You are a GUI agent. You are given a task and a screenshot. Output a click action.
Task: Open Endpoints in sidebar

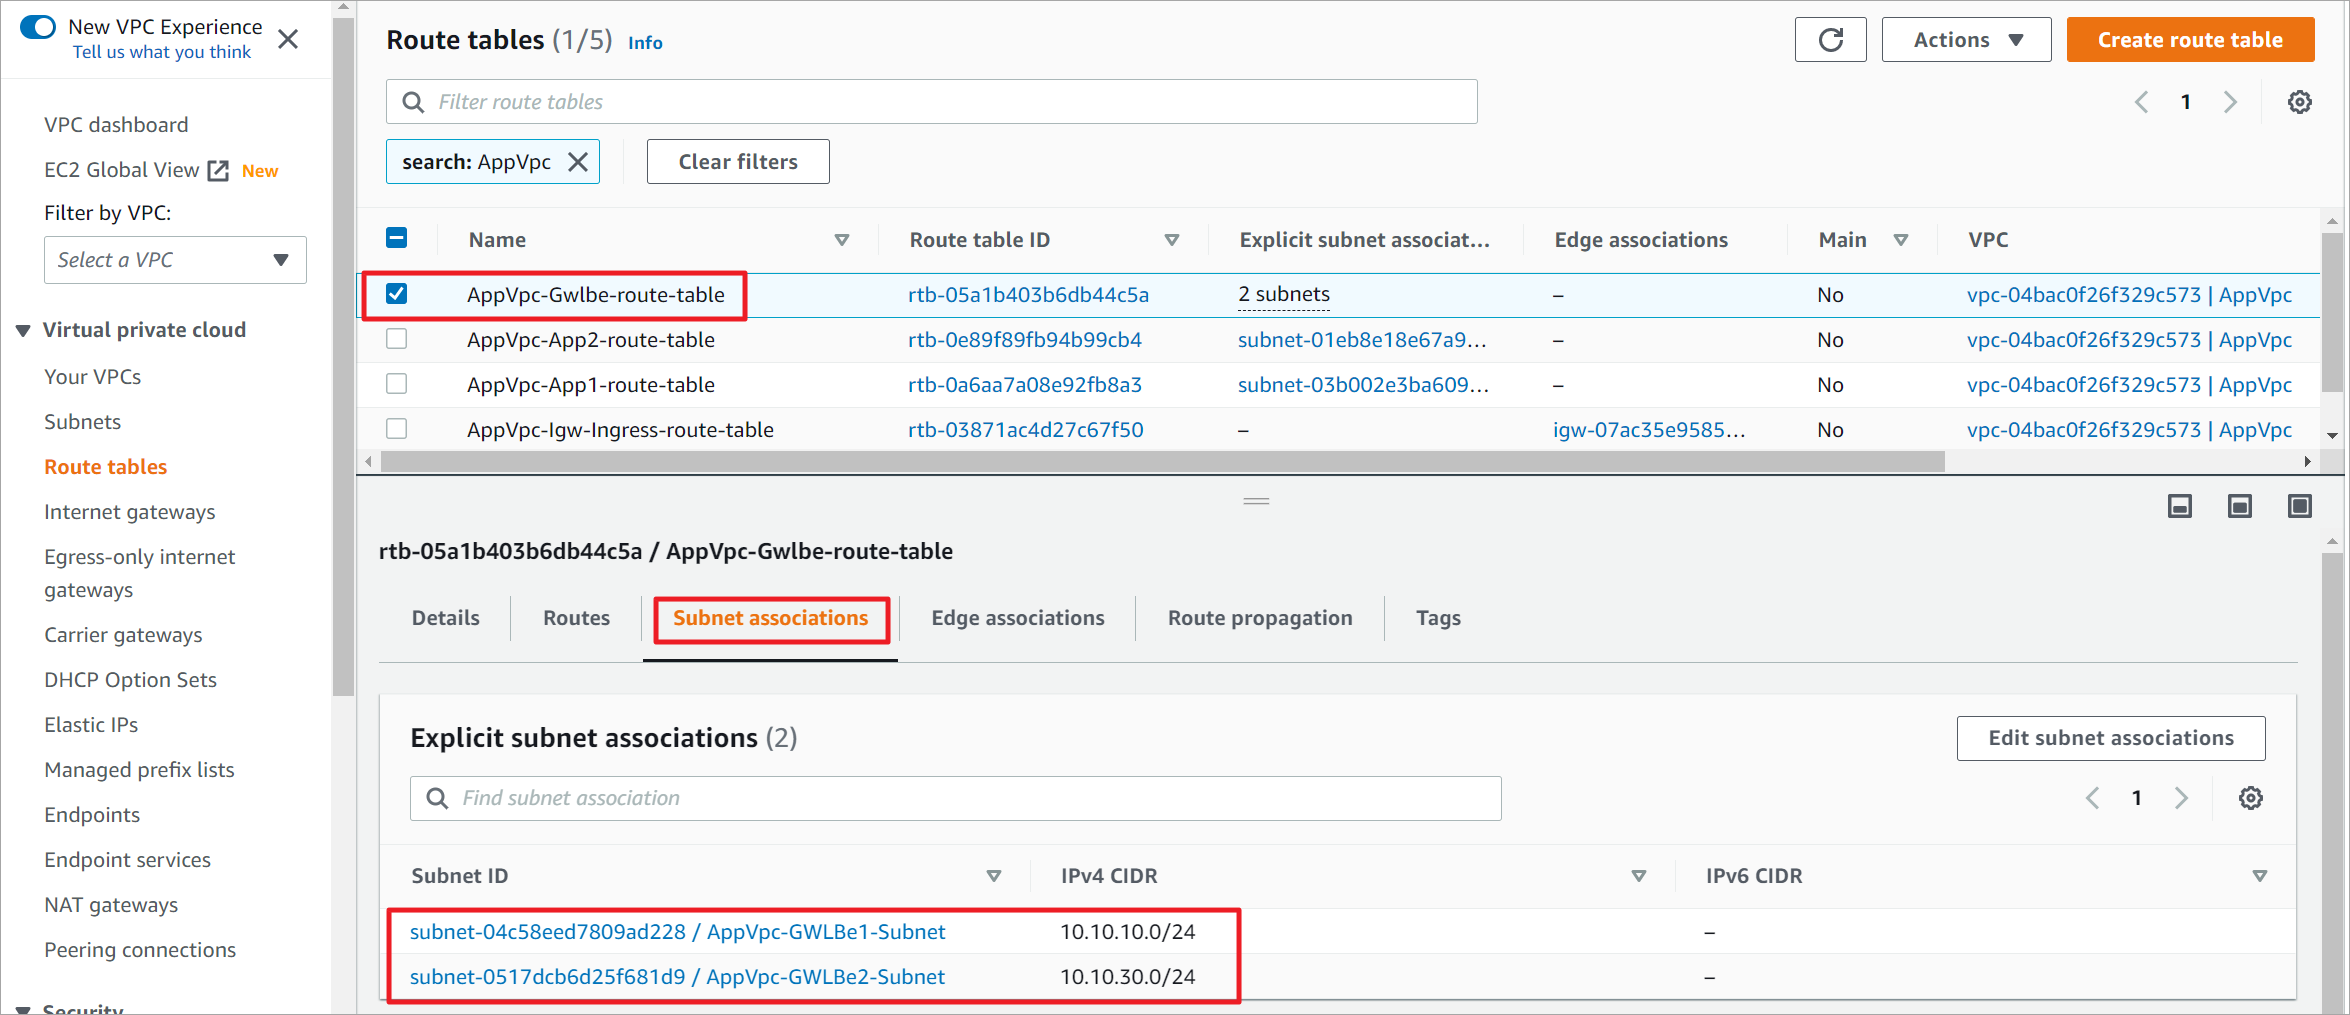coord(92,815)
